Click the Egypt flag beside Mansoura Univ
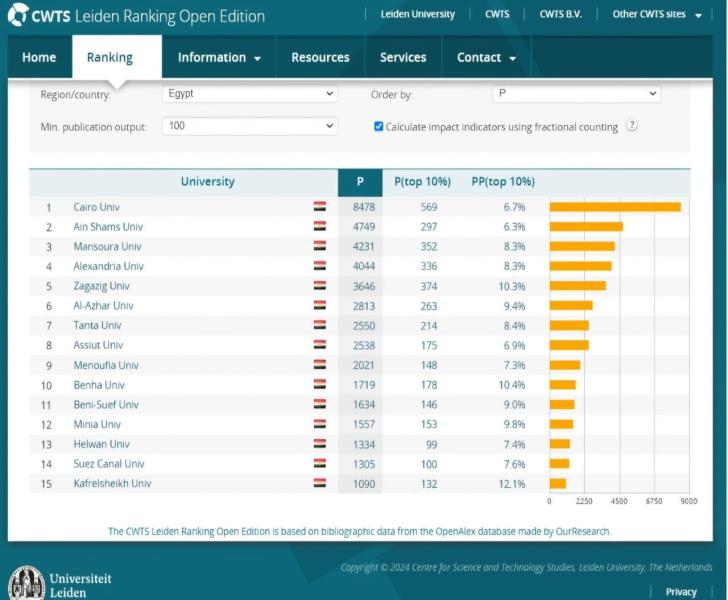The height and width of the screenshot is (600, 728). 319,246
